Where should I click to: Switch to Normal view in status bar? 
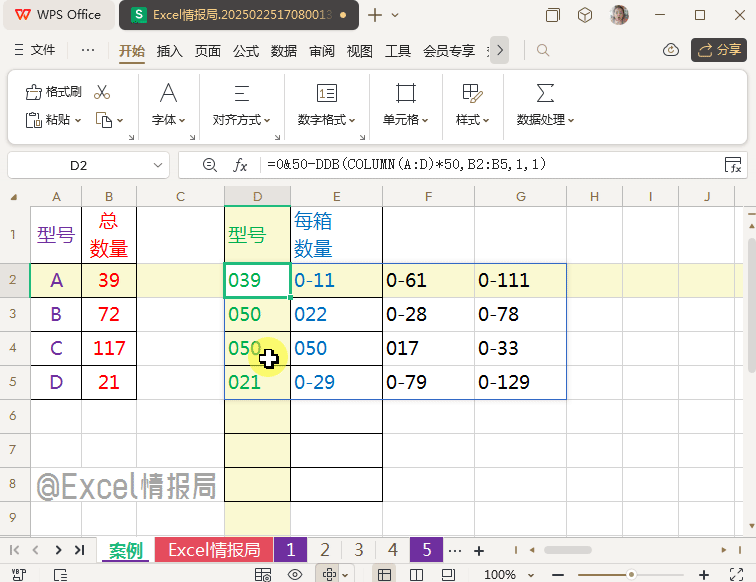[x=383, y=574]
